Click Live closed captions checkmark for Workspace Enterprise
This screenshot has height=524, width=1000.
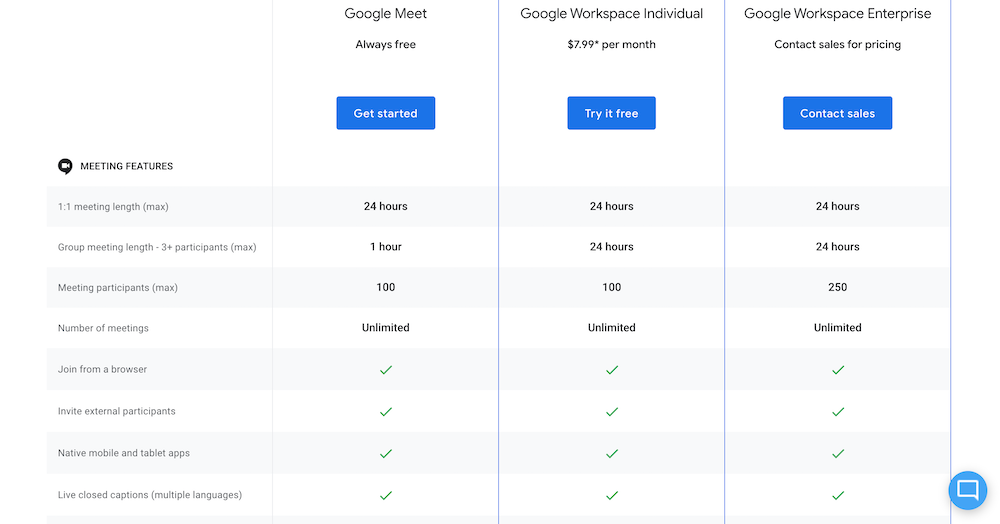(838, 495)
